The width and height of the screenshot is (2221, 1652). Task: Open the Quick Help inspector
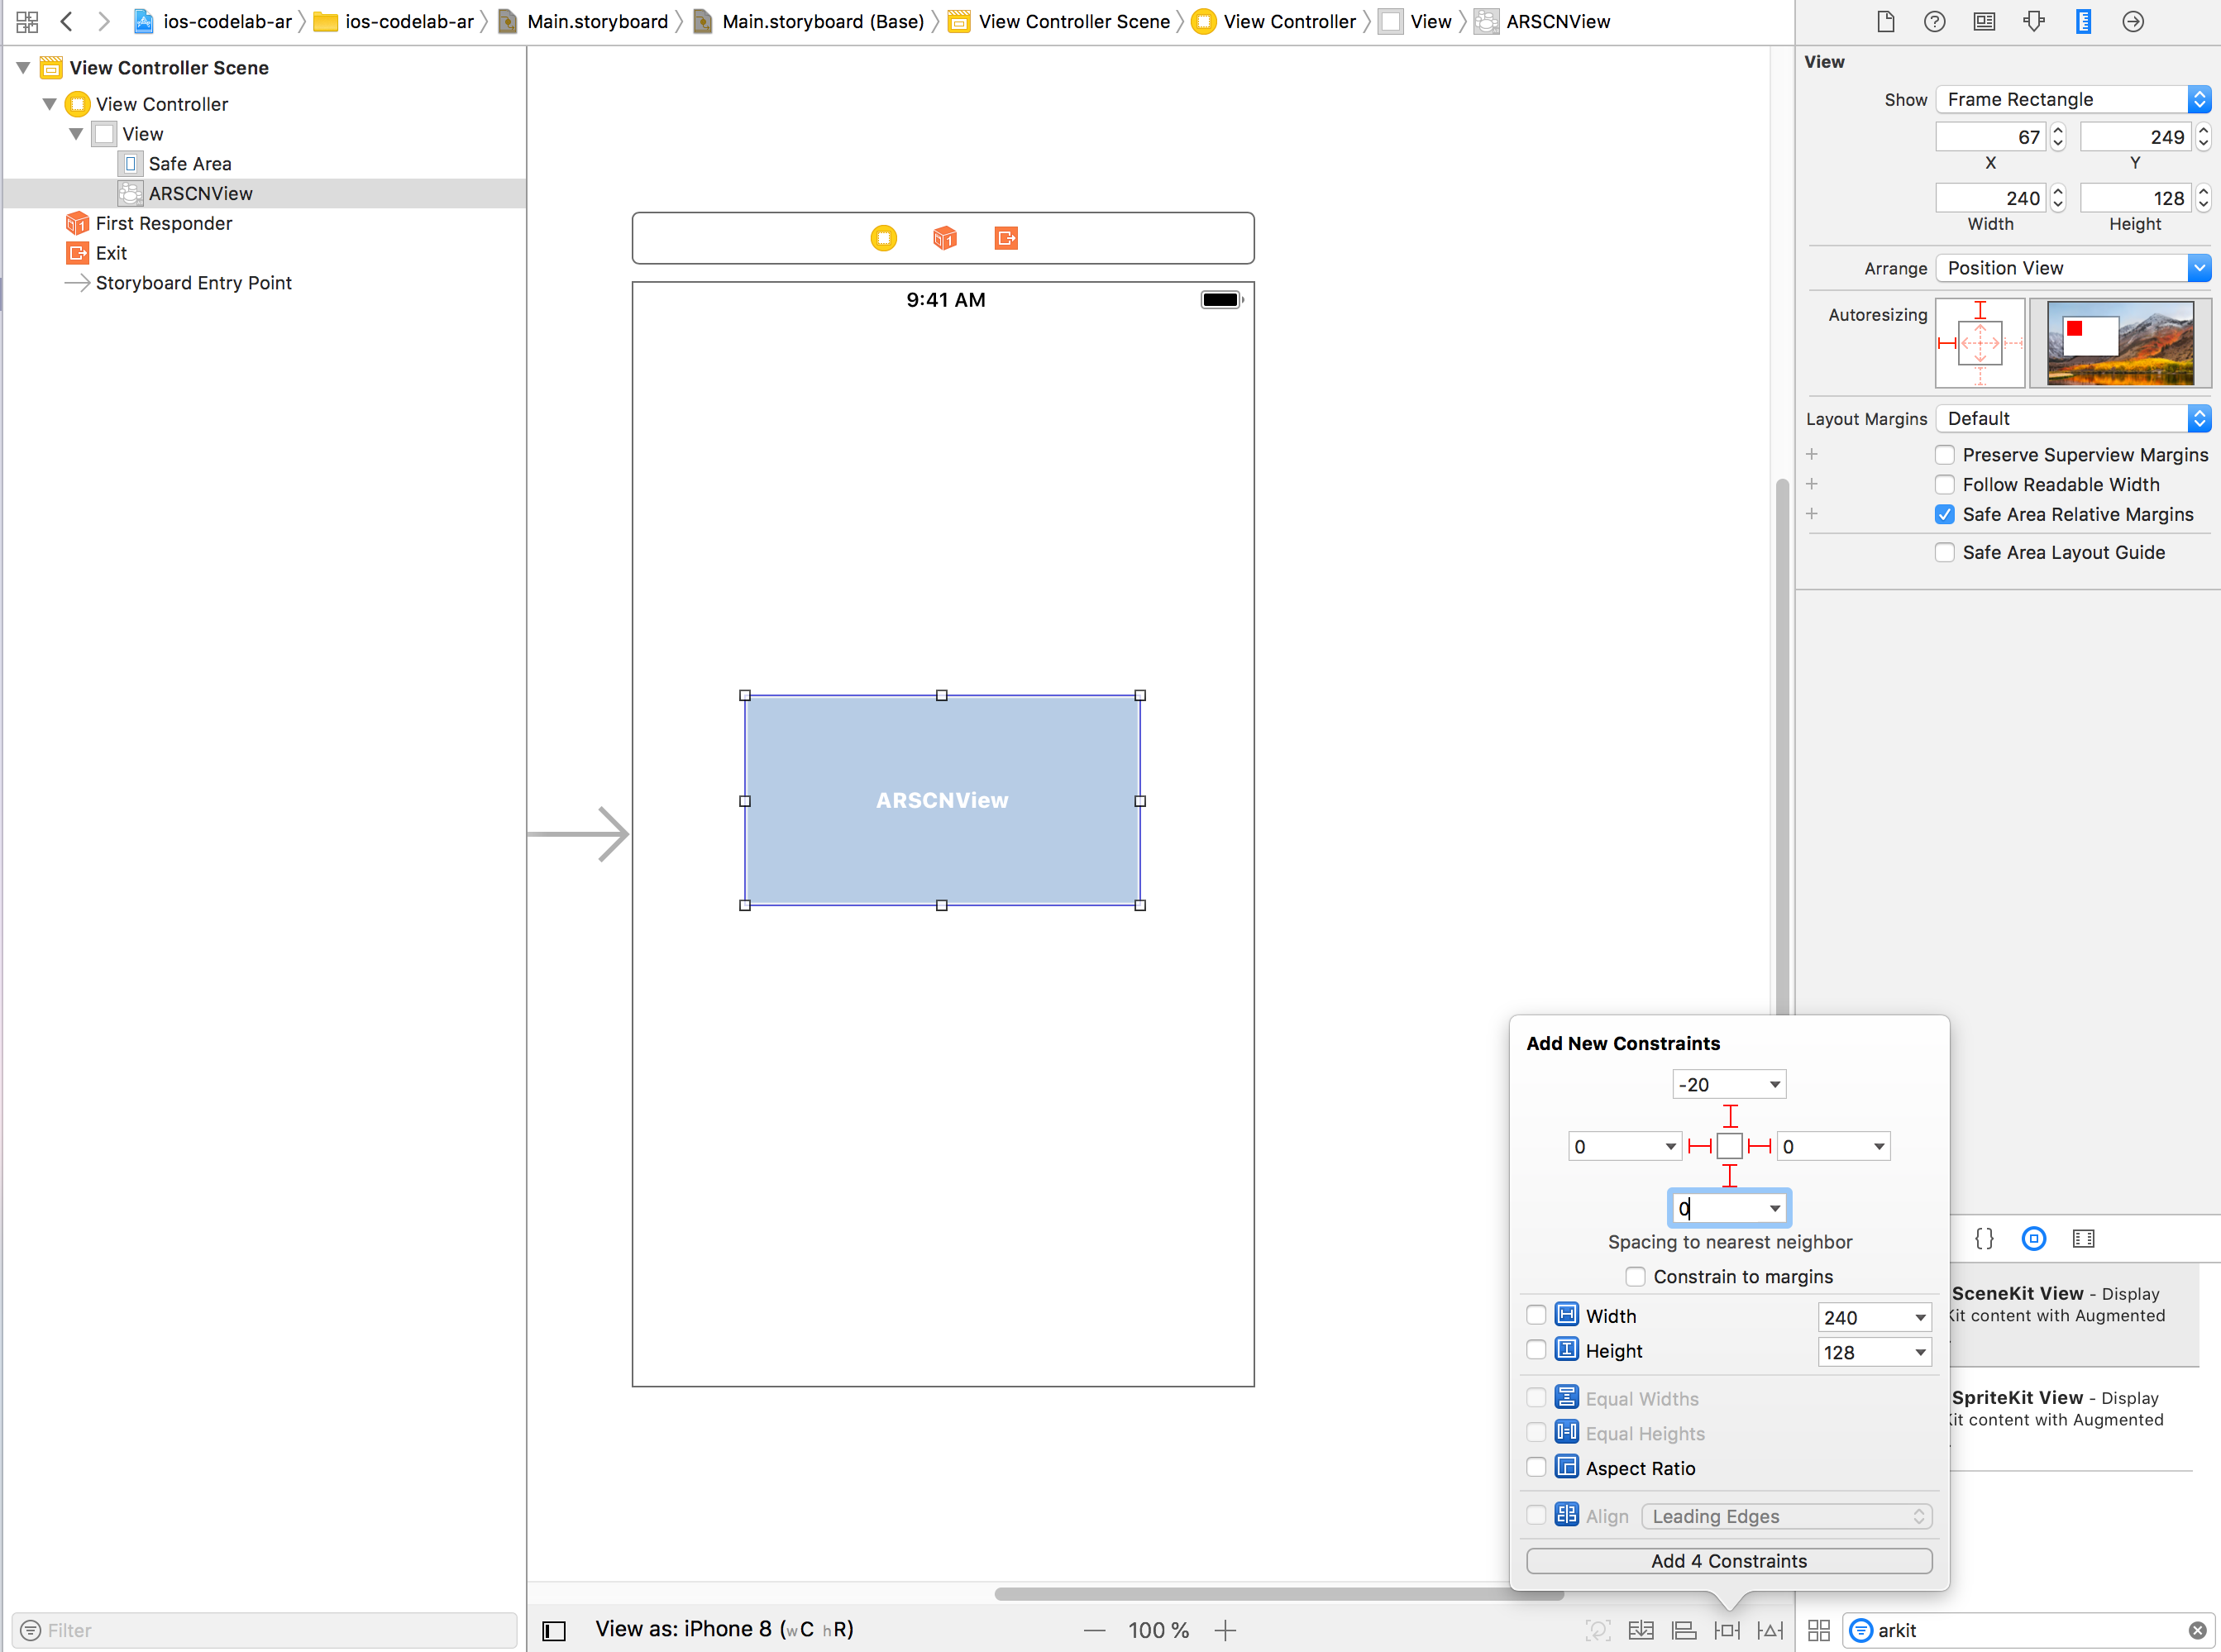1934,21
